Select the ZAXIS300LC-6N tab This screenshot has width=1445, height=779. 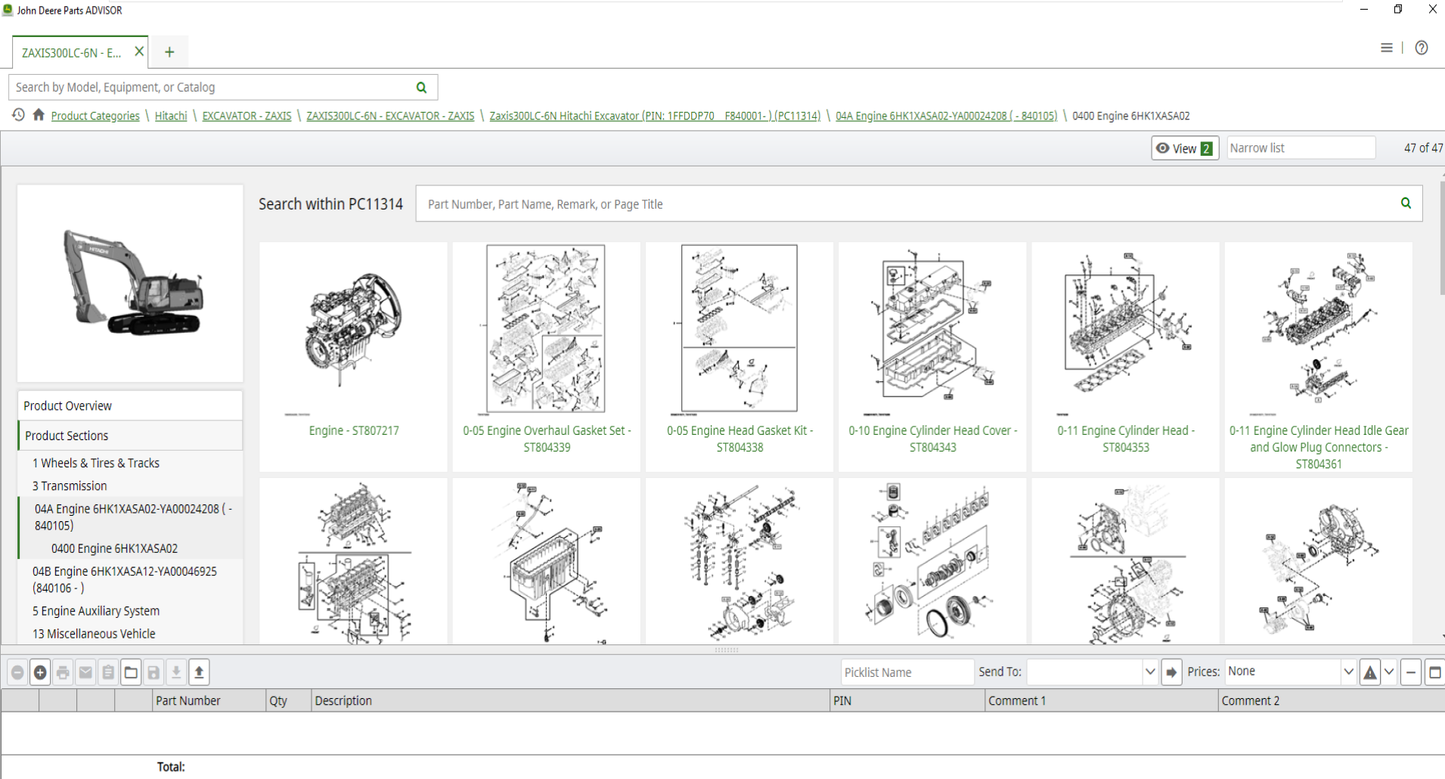click(x=71, y=52)
